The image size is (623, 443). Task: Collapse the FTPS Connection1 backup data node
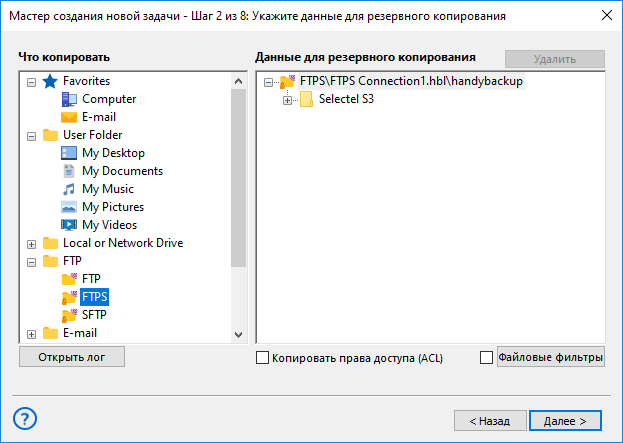click(268, 81)
